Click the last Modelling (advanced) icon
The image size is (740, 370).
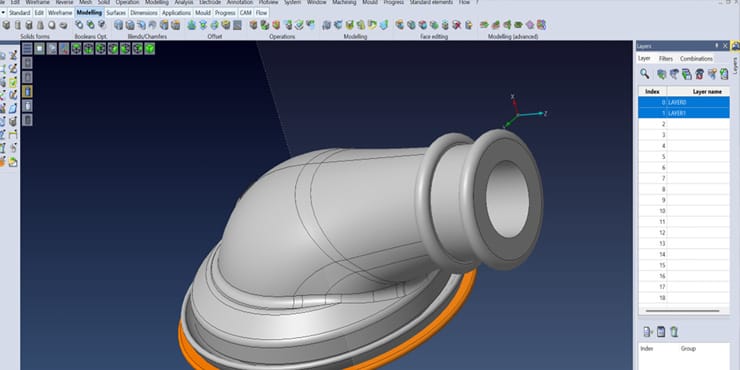(x=541, y=25)
